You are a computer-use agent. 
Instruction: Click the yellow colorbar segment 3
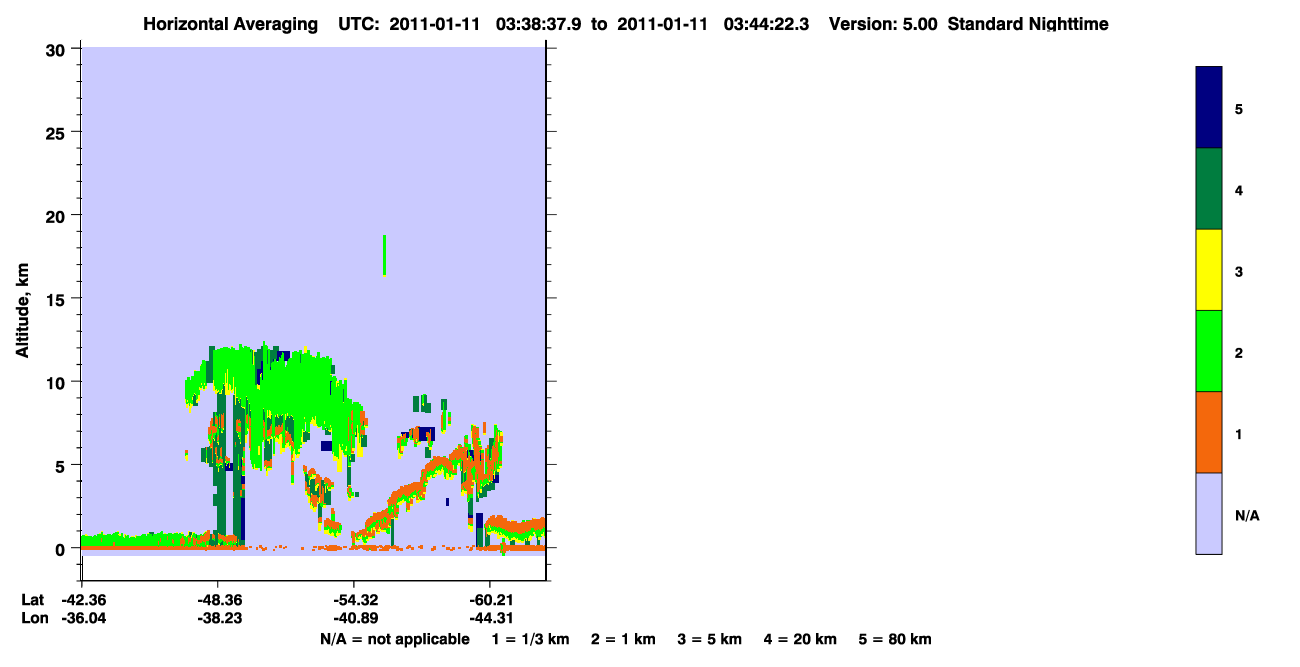tap(1209, 270)
